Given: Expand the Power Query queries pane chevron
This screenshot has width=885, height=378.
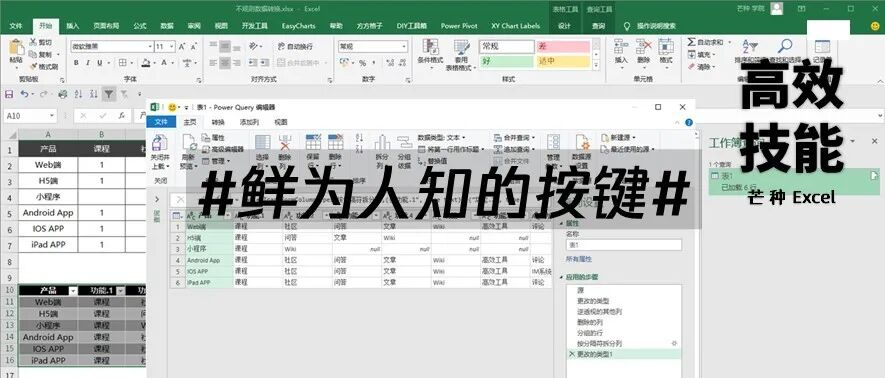Looking at the screenshot, I should point(157,199).
